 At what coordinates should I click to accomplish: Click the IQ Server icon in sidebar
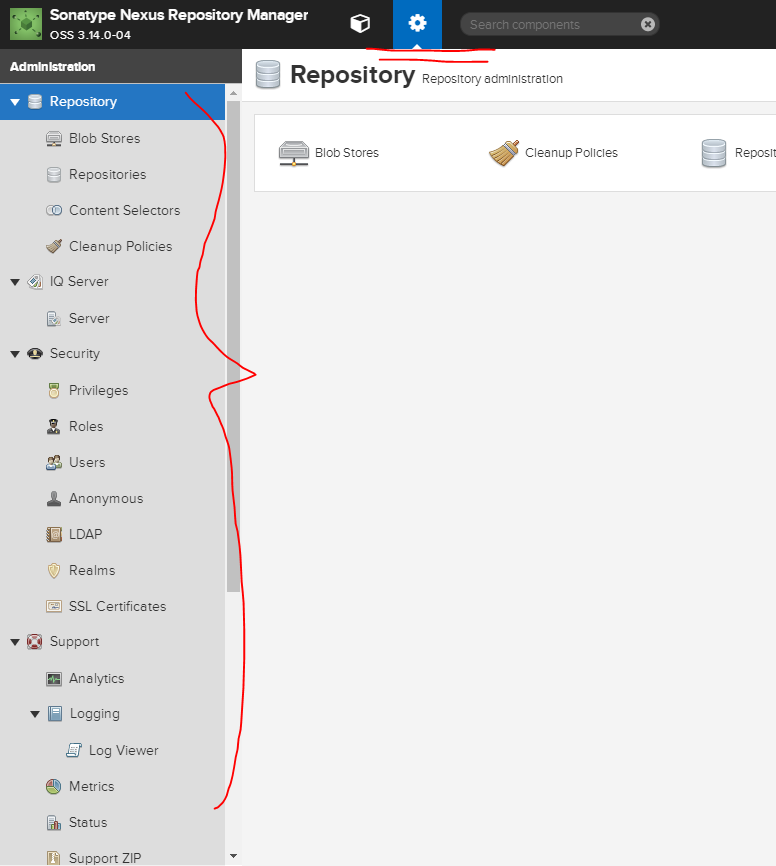[35, 282]
